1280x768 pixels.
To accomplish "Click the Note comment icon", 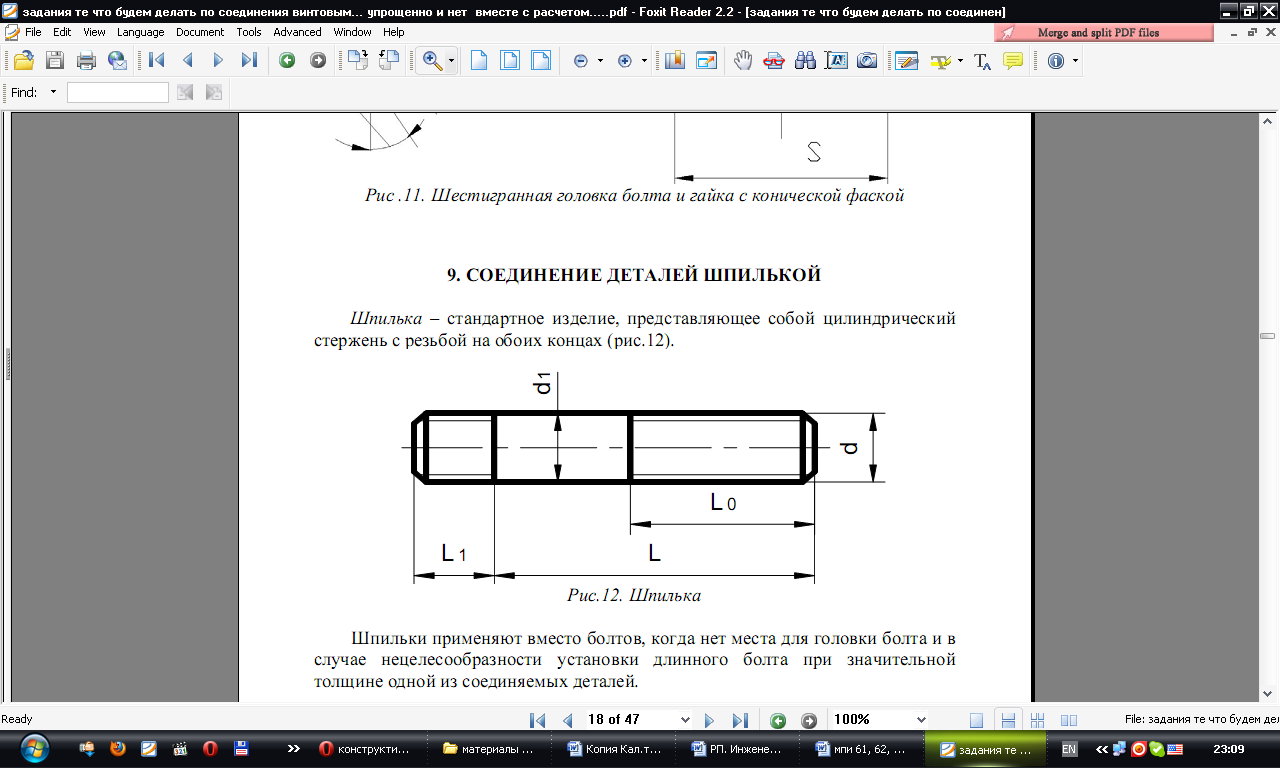I will (1013, 61).
